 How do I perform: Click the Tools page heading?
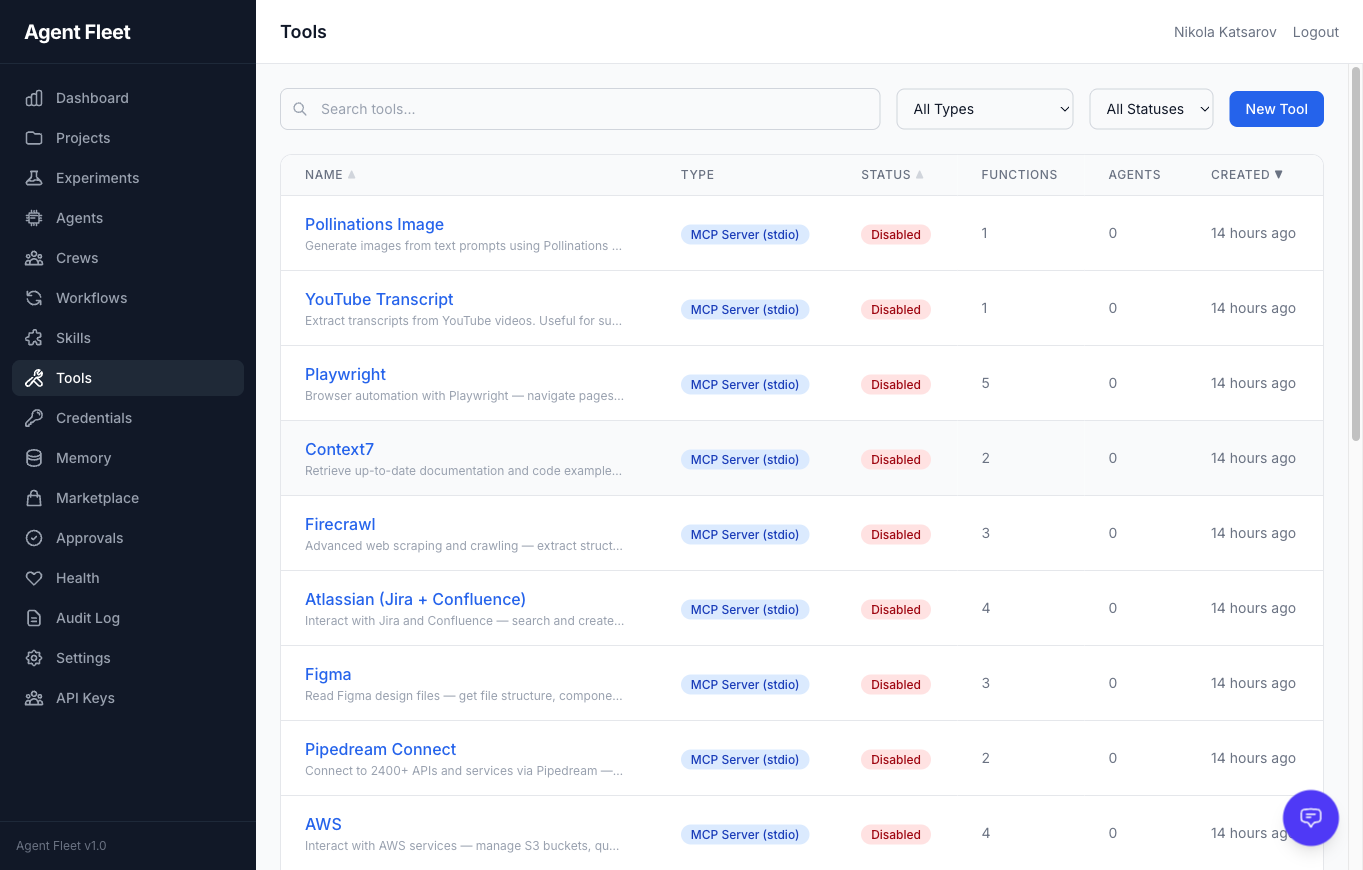(x=303, y=32)
